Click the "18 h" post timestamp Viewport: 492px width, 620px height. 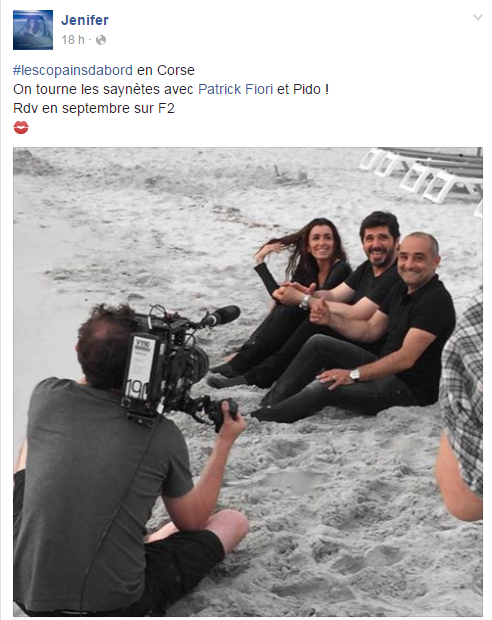[73, 40]
